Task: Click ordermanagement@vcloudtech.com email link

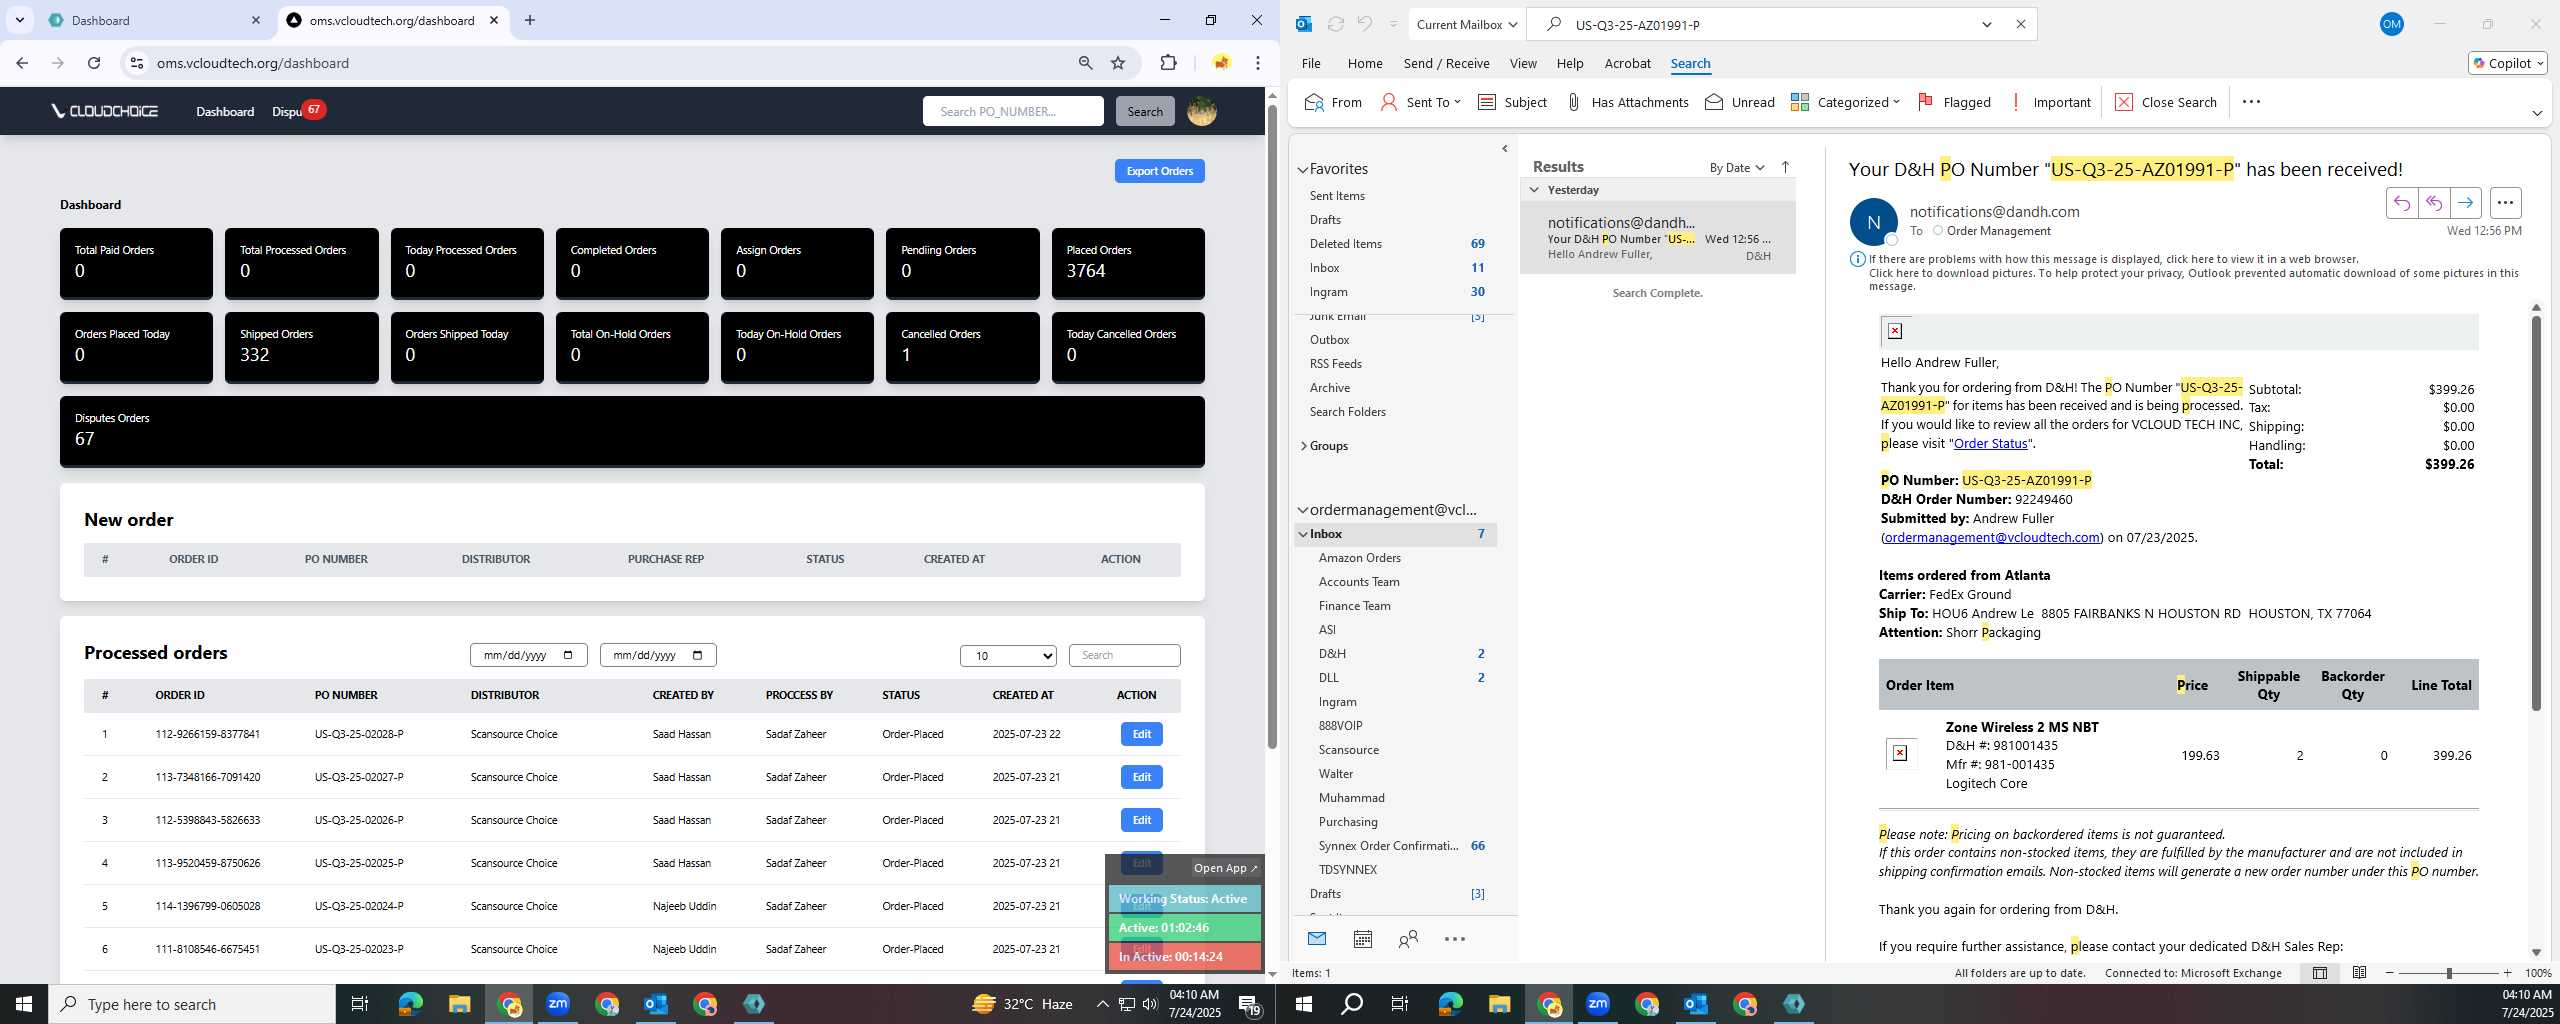Action: (x=1991, y=538)
